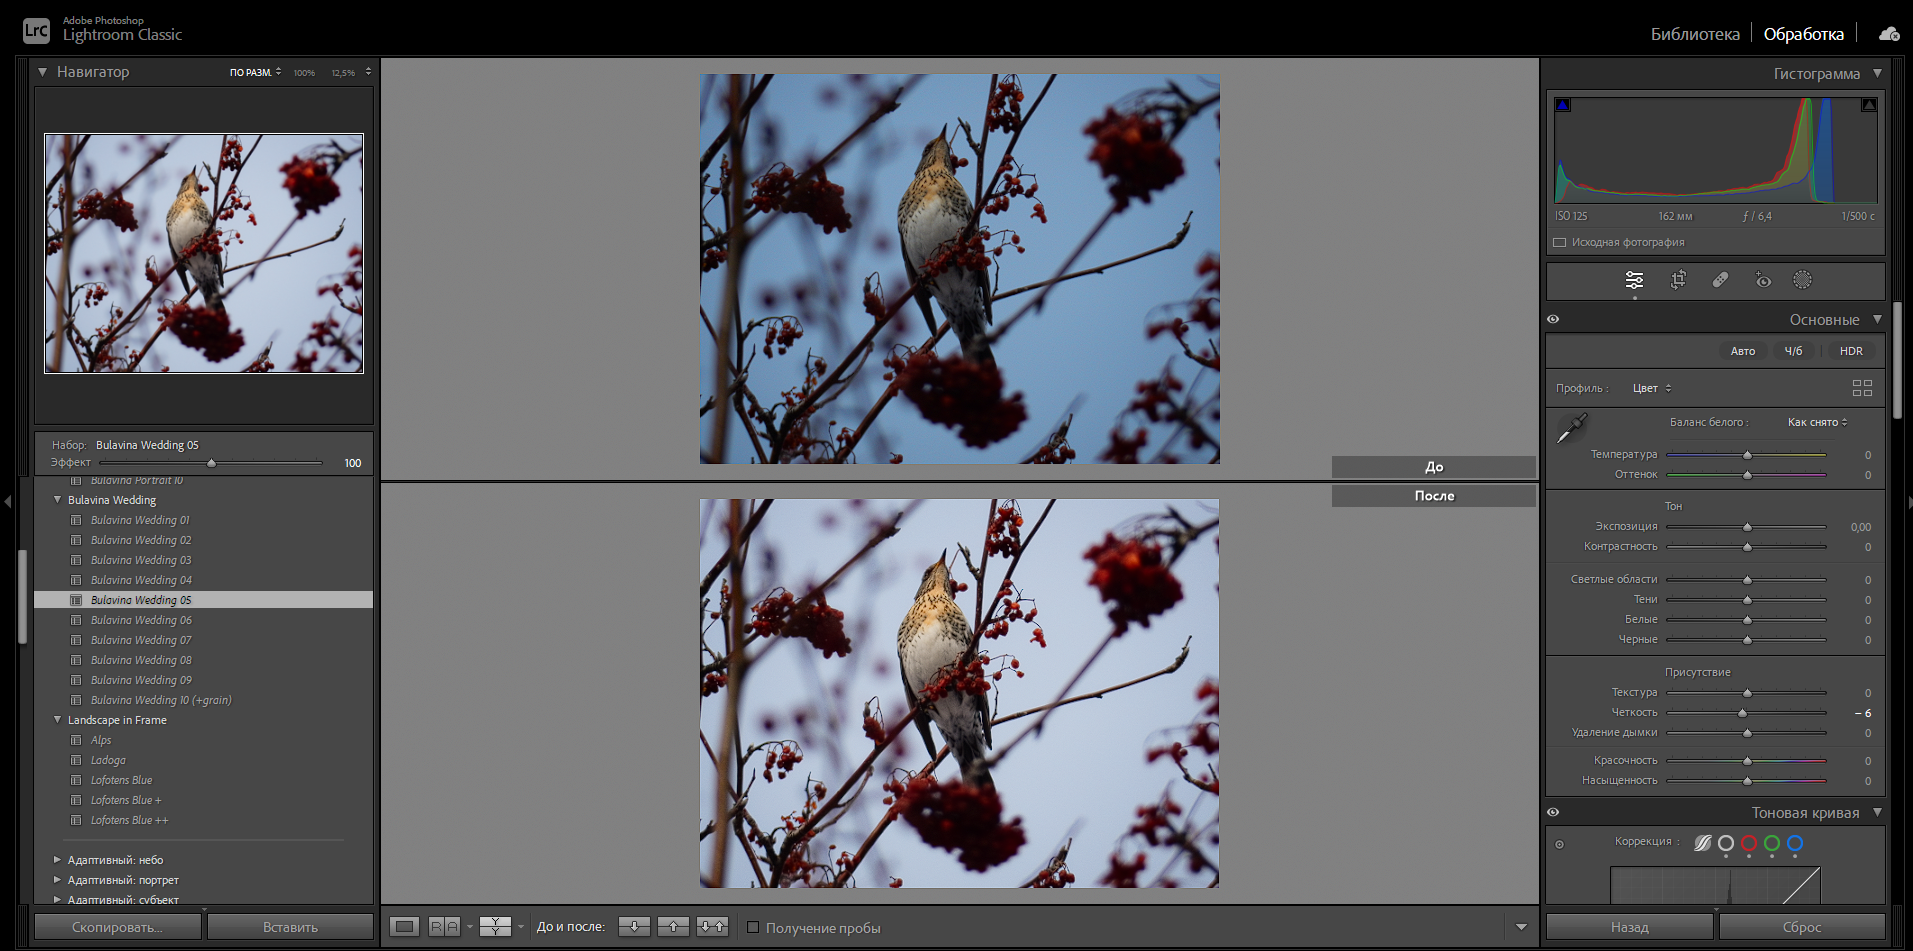Image resolution: width=1913 pixels, height=951 pixels.
Task: Select the Edit sliders tool icon
Action: pyautogui.click(x=1634, y=280)
